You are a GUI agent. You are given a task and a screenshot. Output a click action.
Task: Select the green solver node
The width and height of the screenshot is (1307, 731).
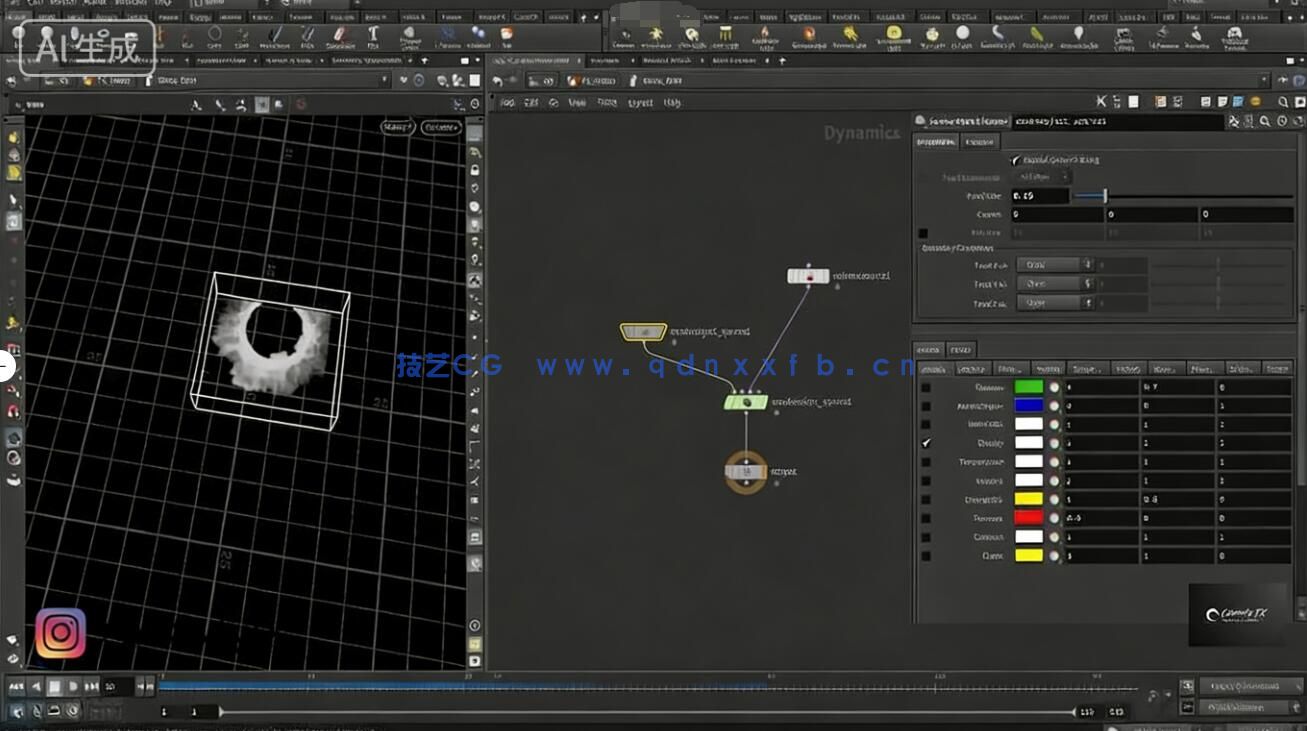[745, 402]
